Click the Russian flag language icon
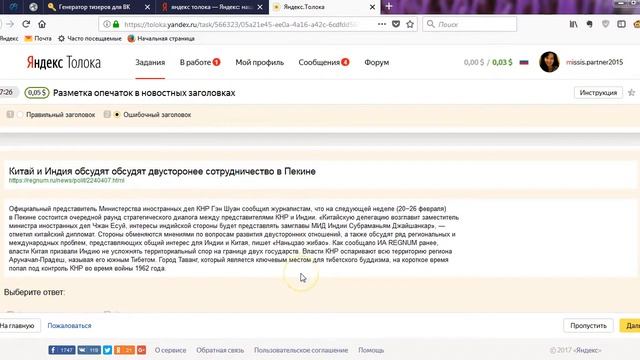The image size is (640, 360). point(524,62)
